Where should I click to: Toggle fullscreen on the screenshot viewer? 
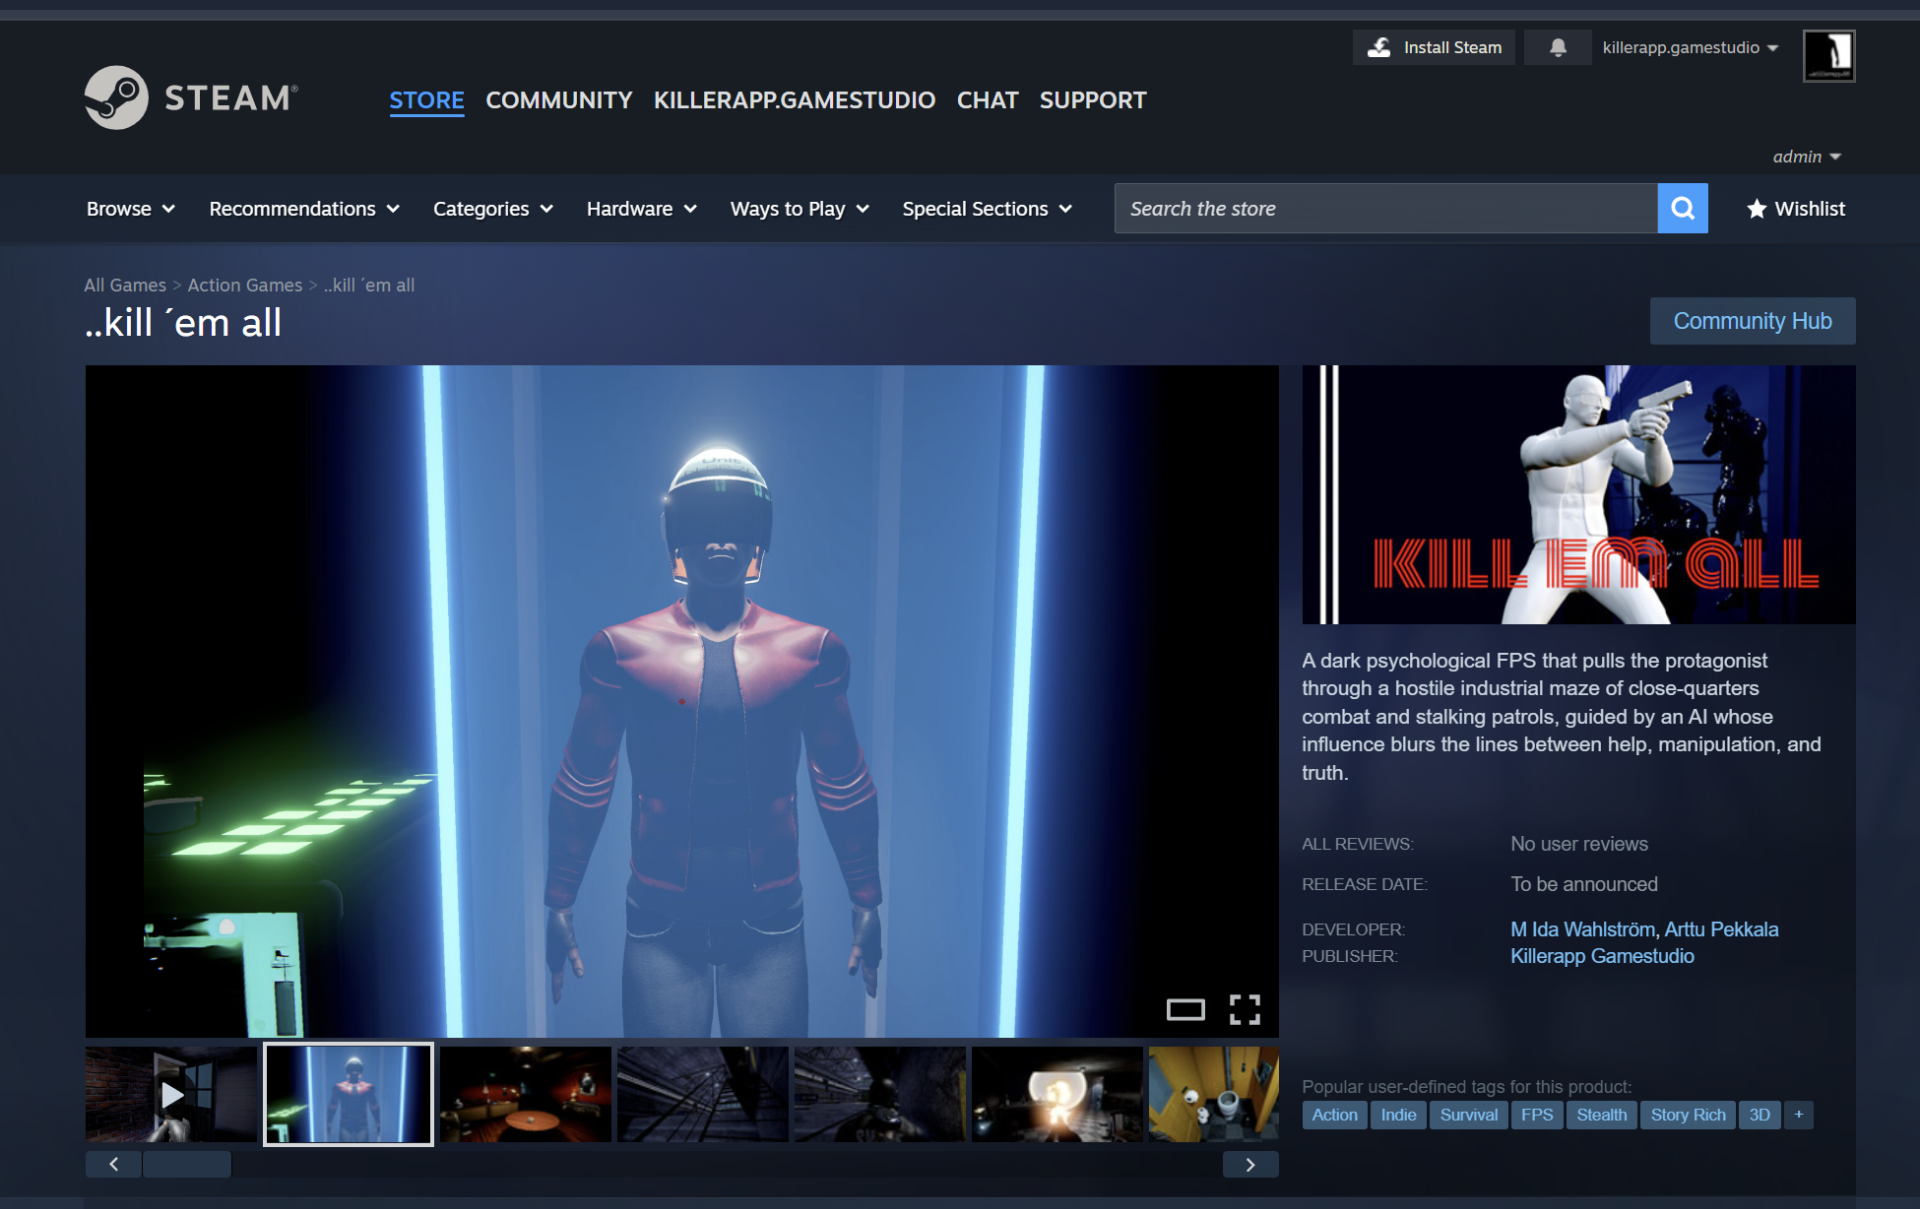click(1244, 1009)
